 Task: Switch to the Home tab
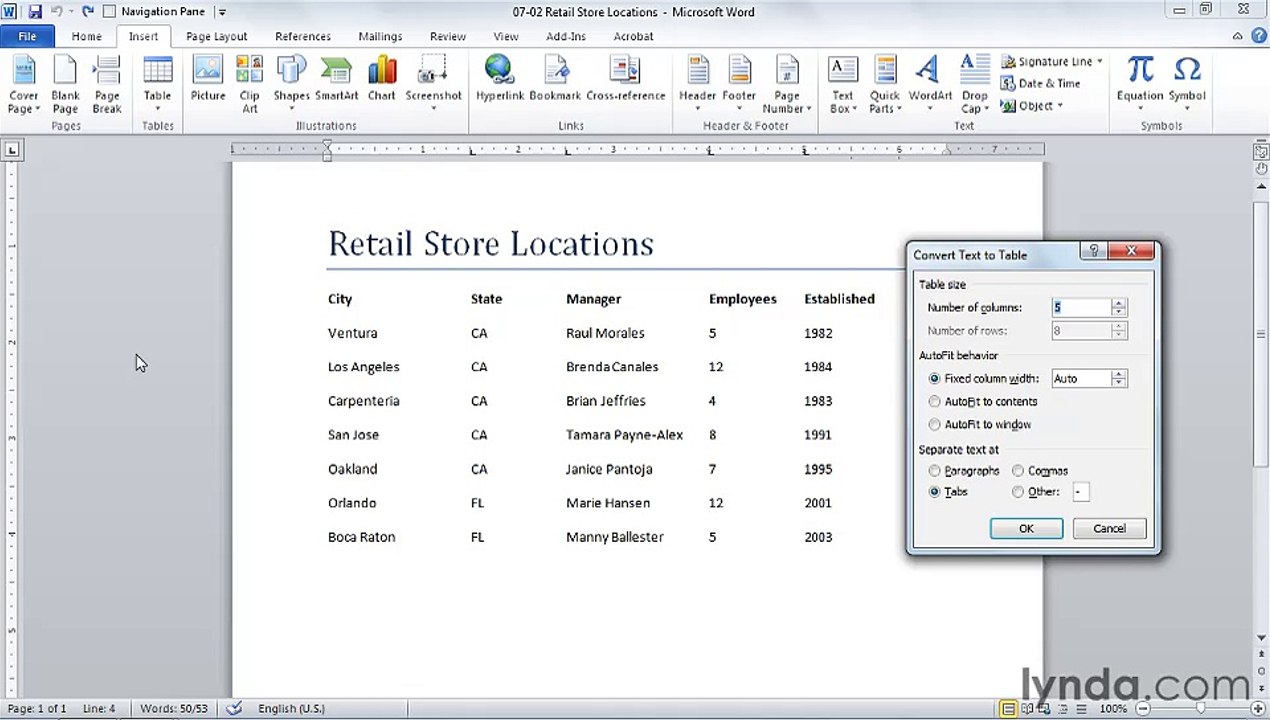click(x=86, y=36)
